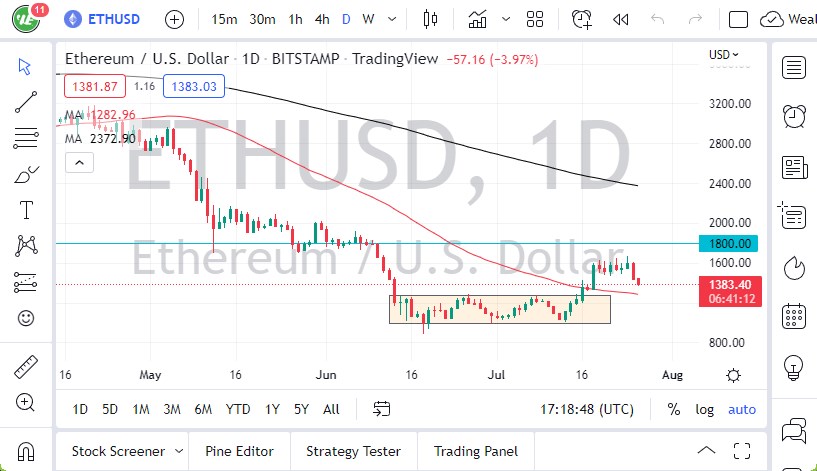Open the Pine Editor tab

(x=239, y=451)
